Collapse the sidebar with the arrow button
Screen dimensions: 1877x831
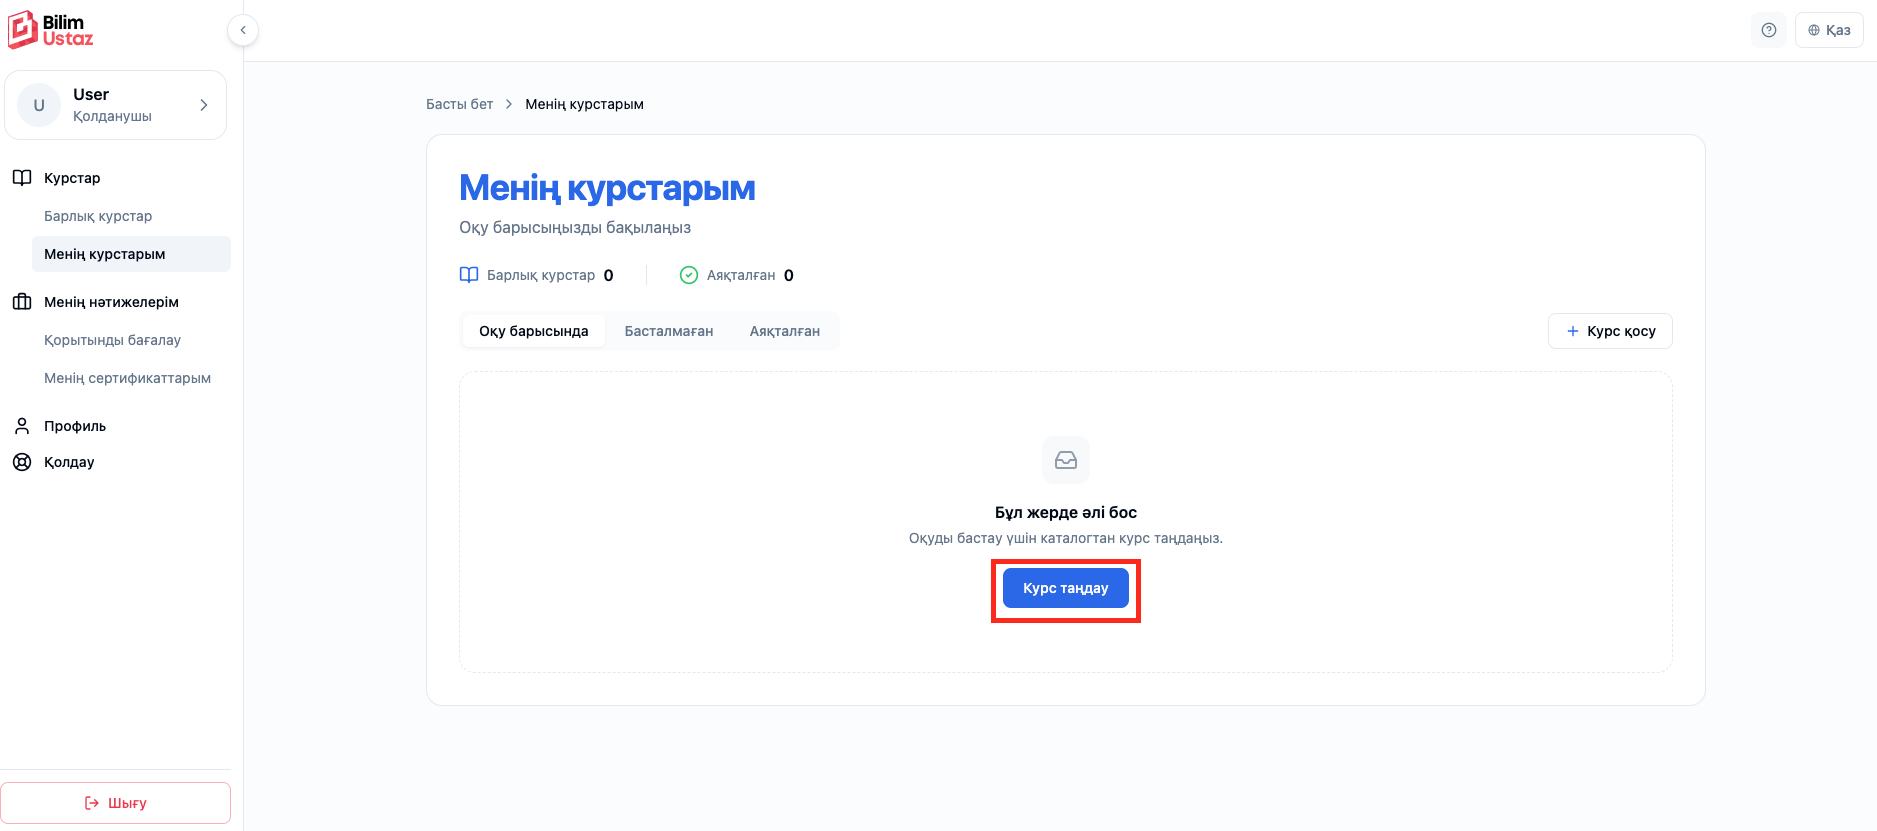click(x=243, y=30)
